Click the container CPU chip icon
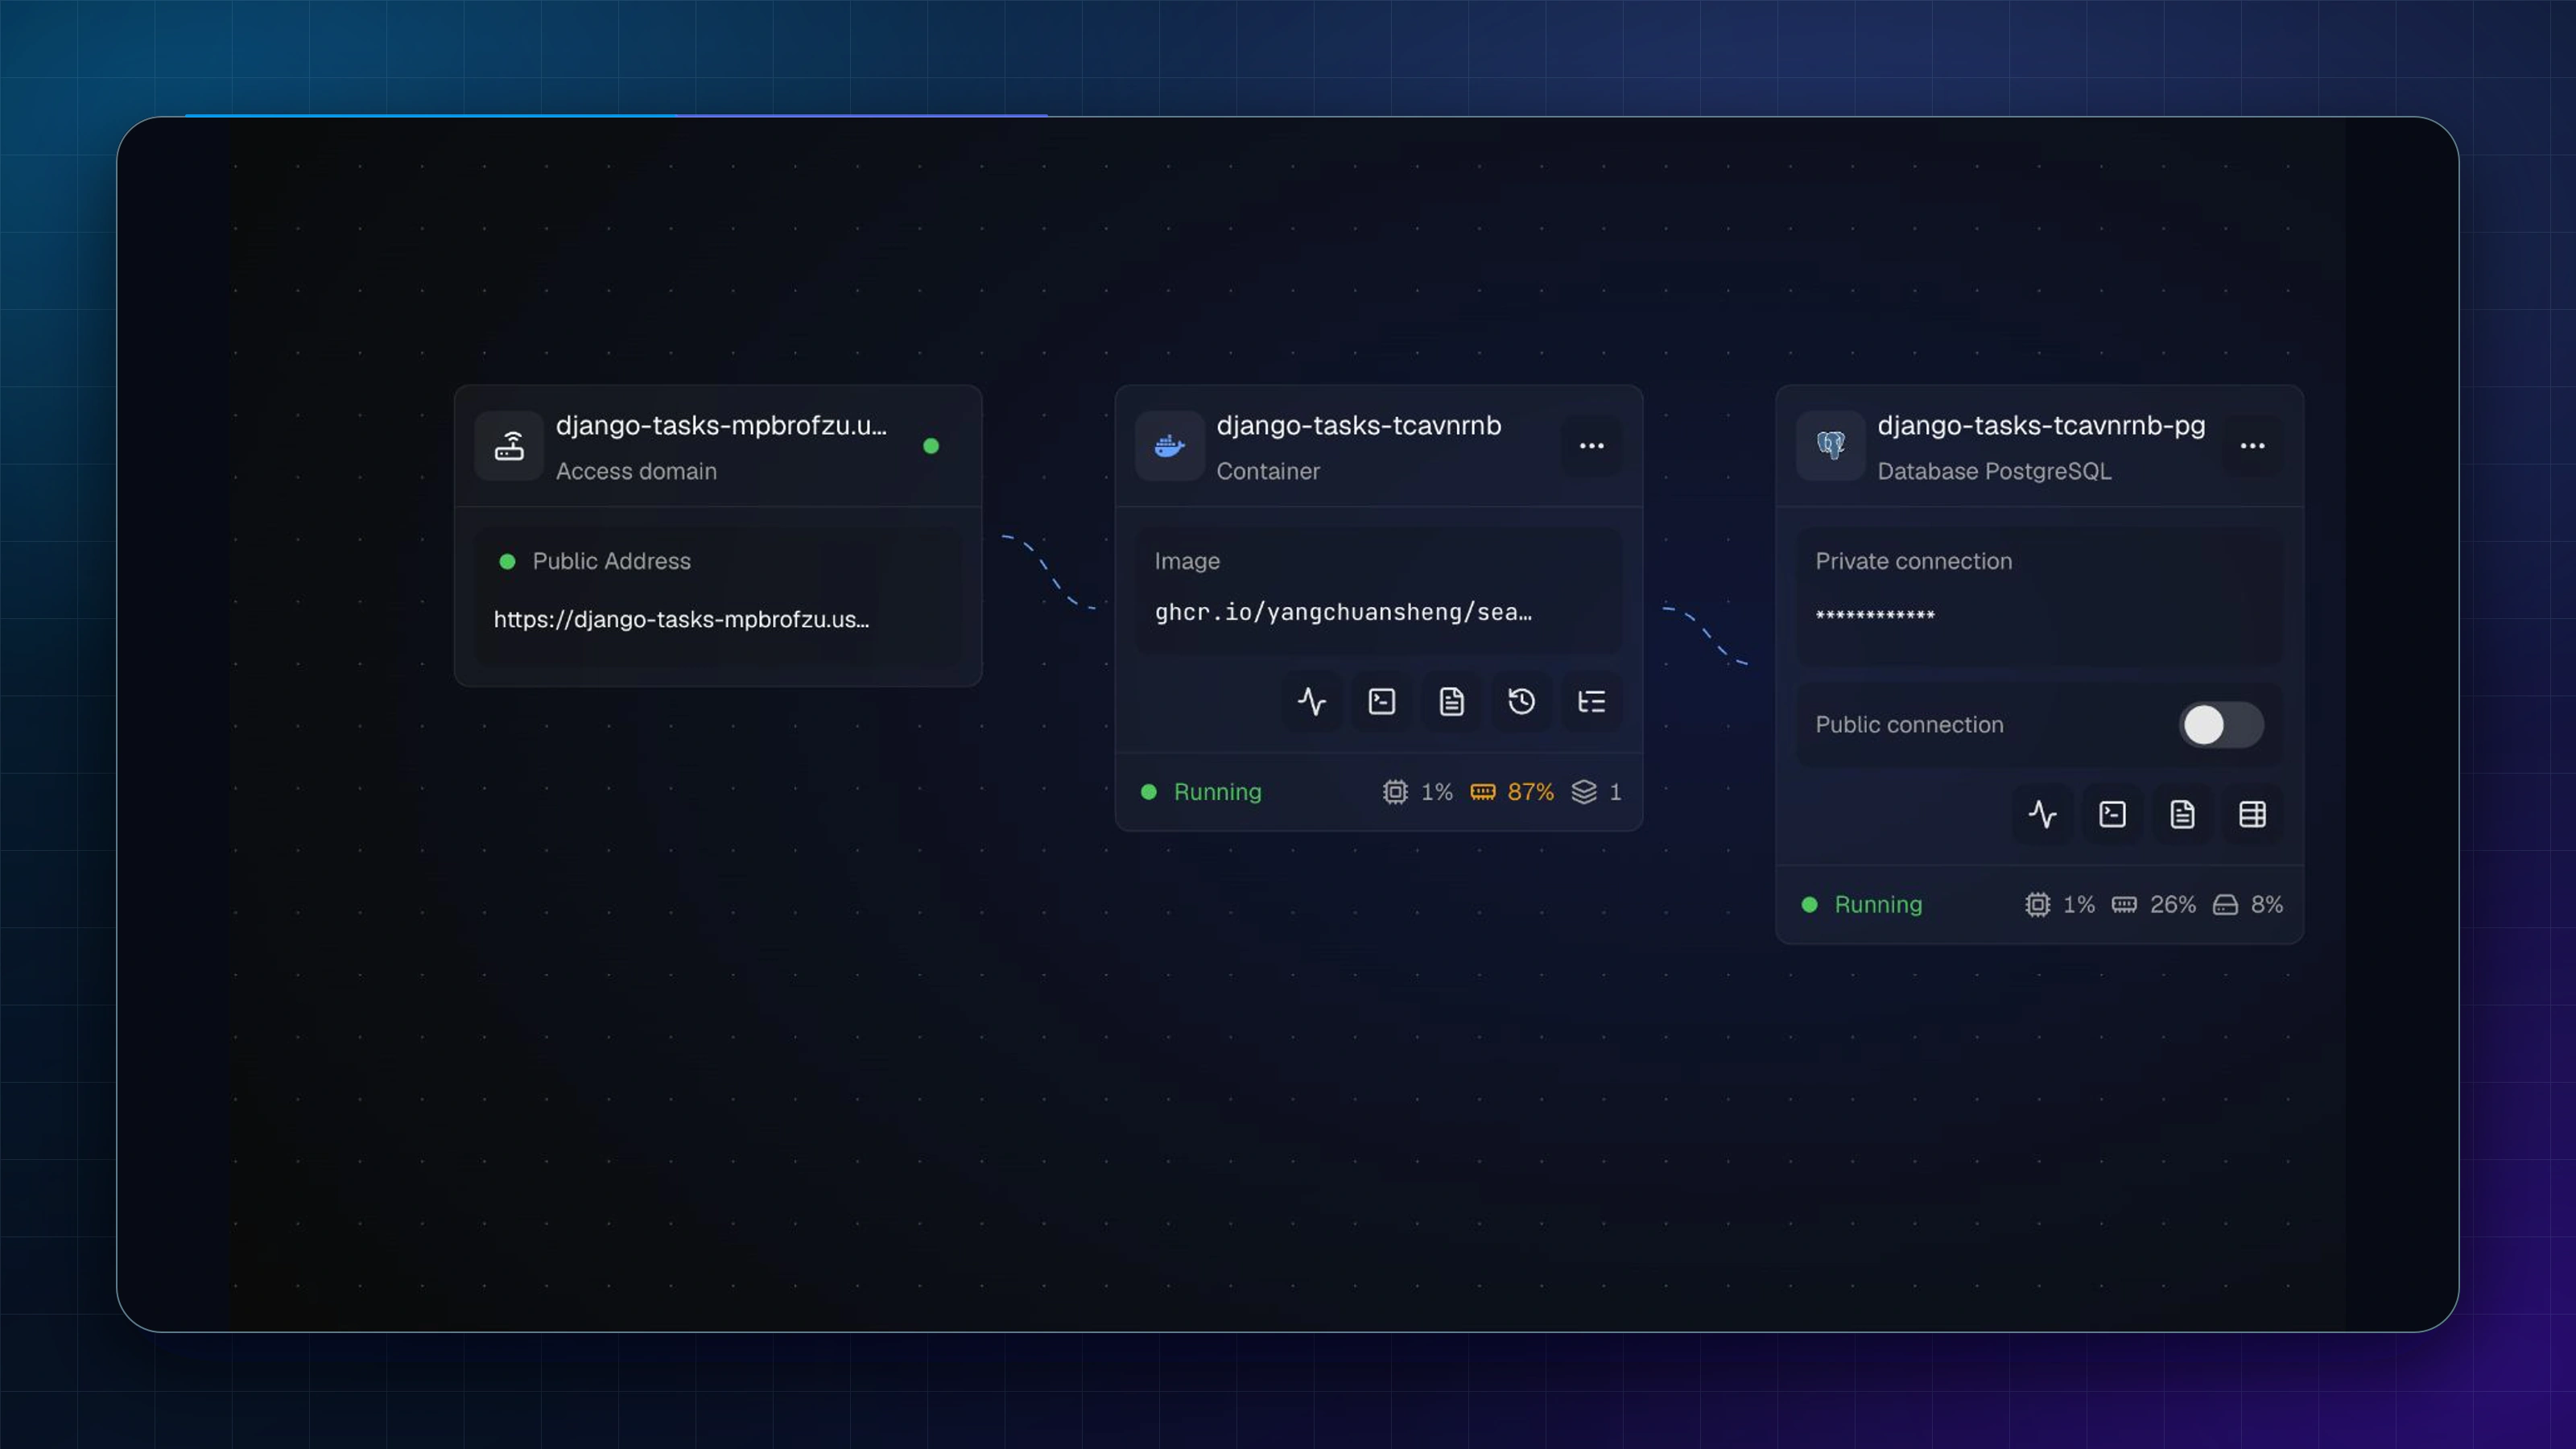The height and width of the screenshot is (1449, 2576). 1395,792
